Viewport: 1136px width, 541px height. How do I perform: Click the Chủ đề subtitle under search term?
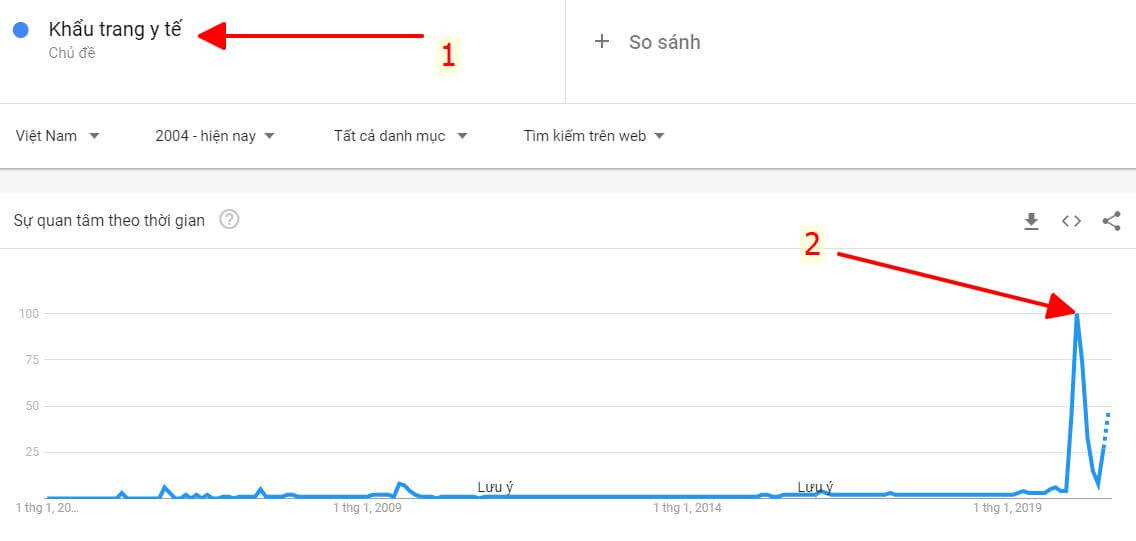tap(72, 53)
